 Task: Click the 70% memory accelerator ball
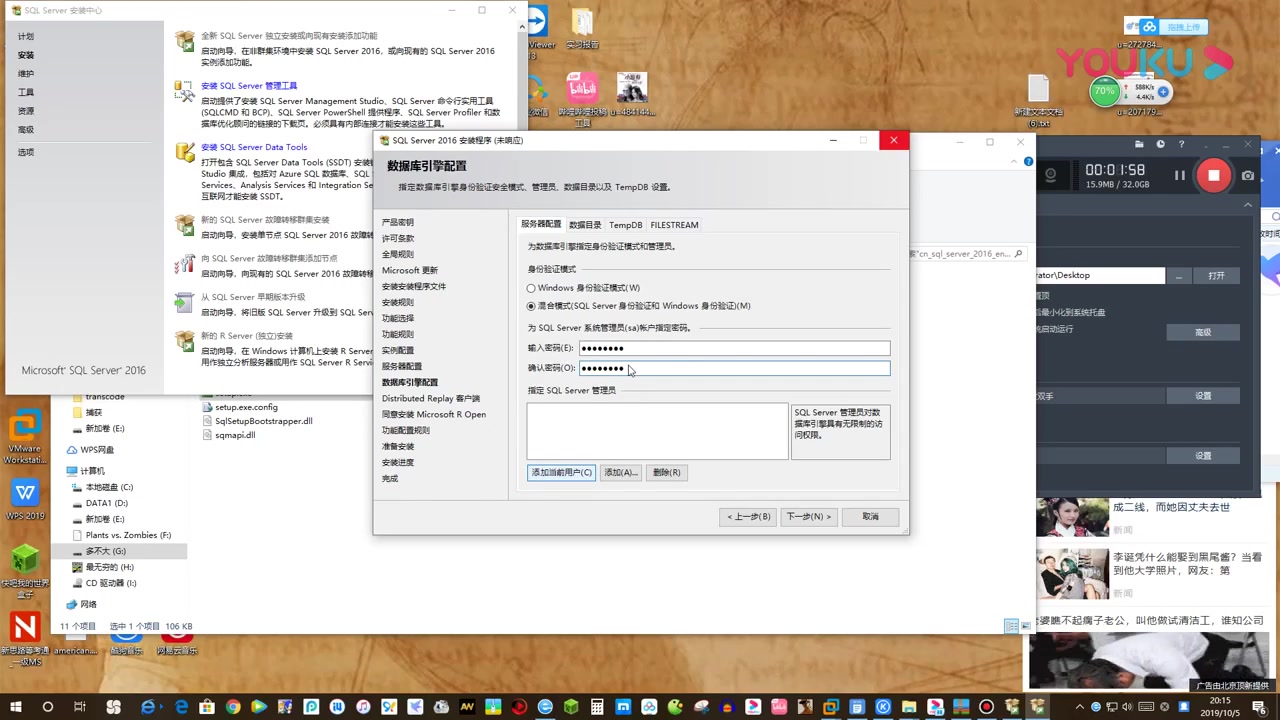pos(1104,91)
